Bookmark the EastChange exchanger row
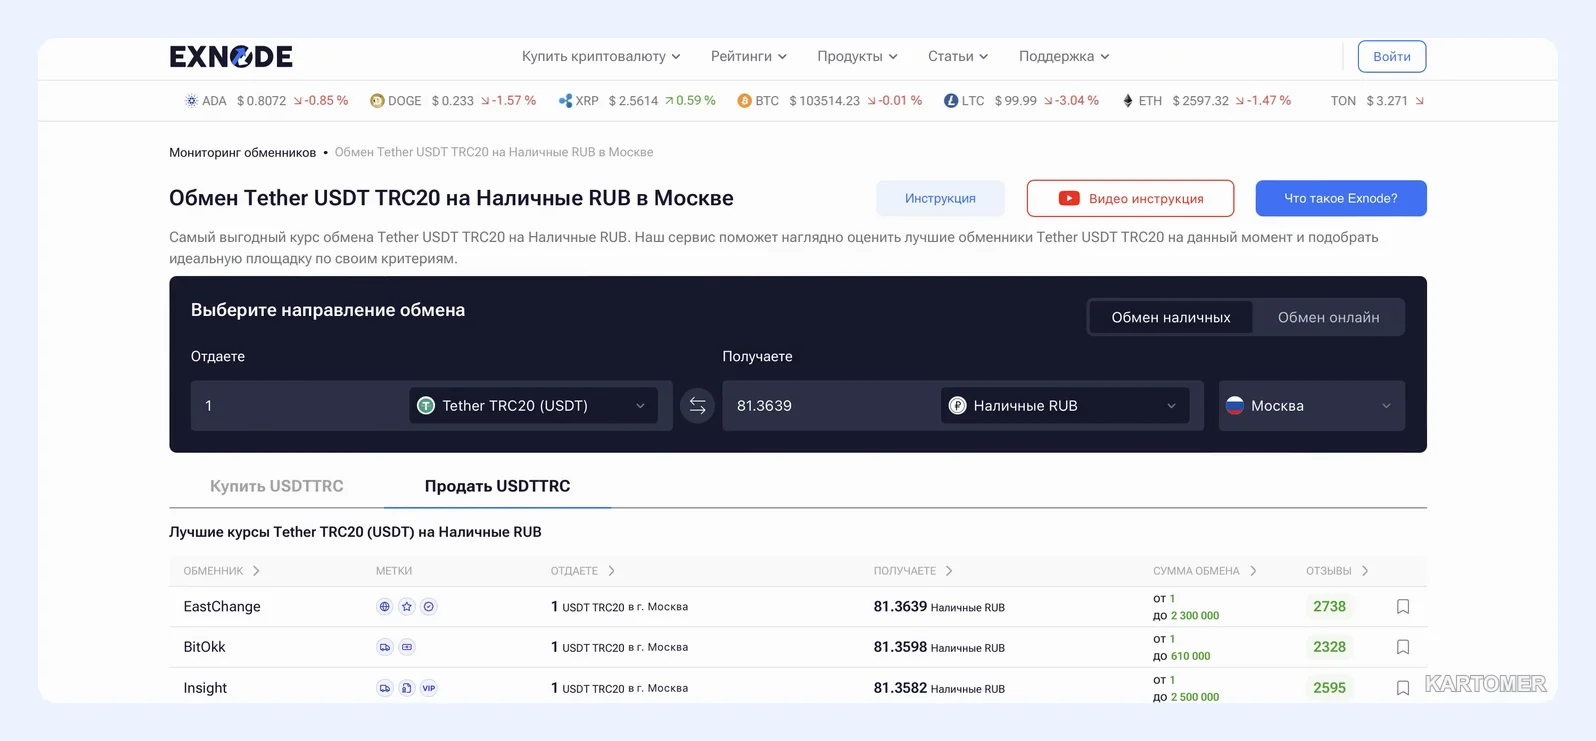The image size is (1596, 741). point(1403,607)
